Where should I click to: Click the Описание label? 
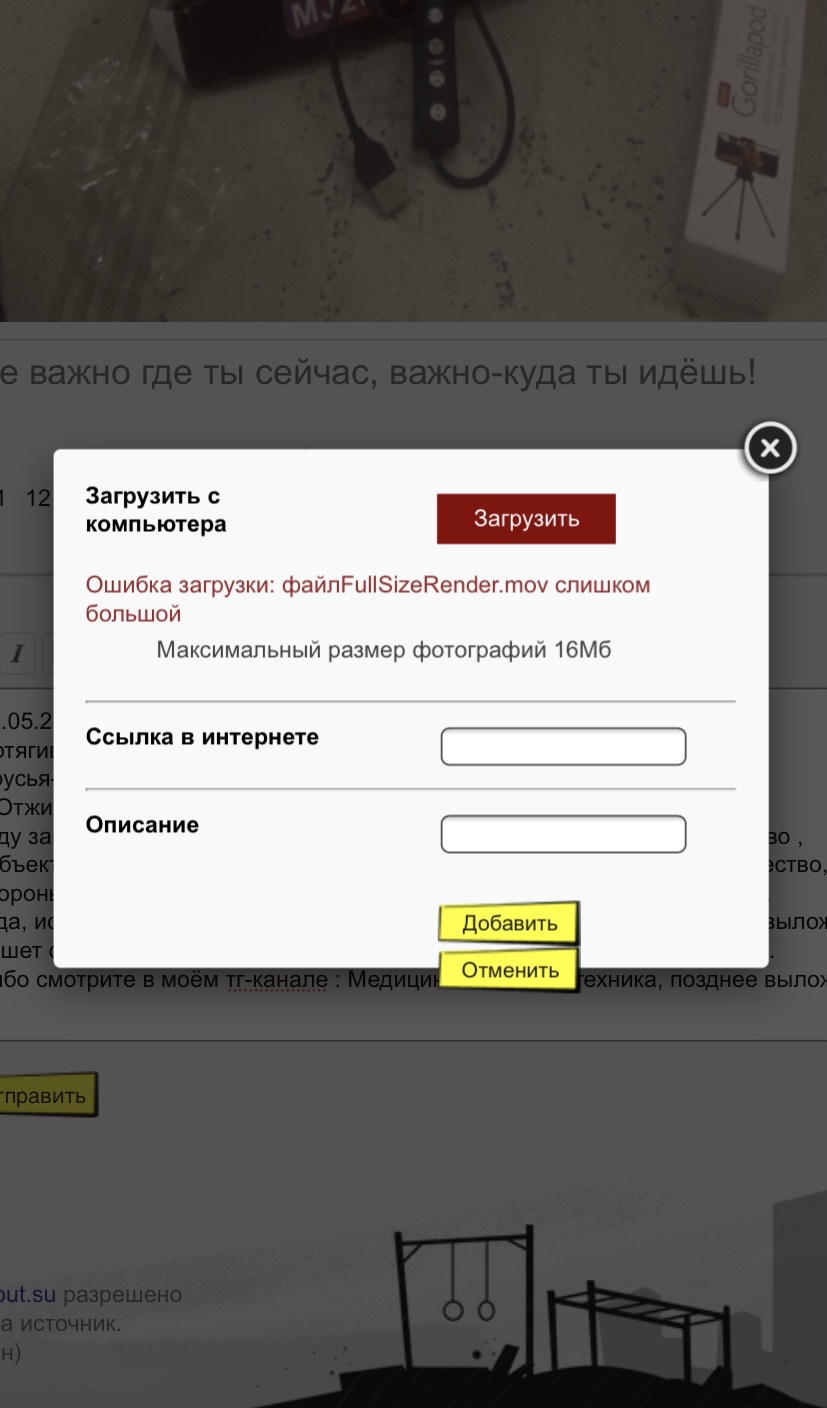pyautogui.click(x=142, y=825)
